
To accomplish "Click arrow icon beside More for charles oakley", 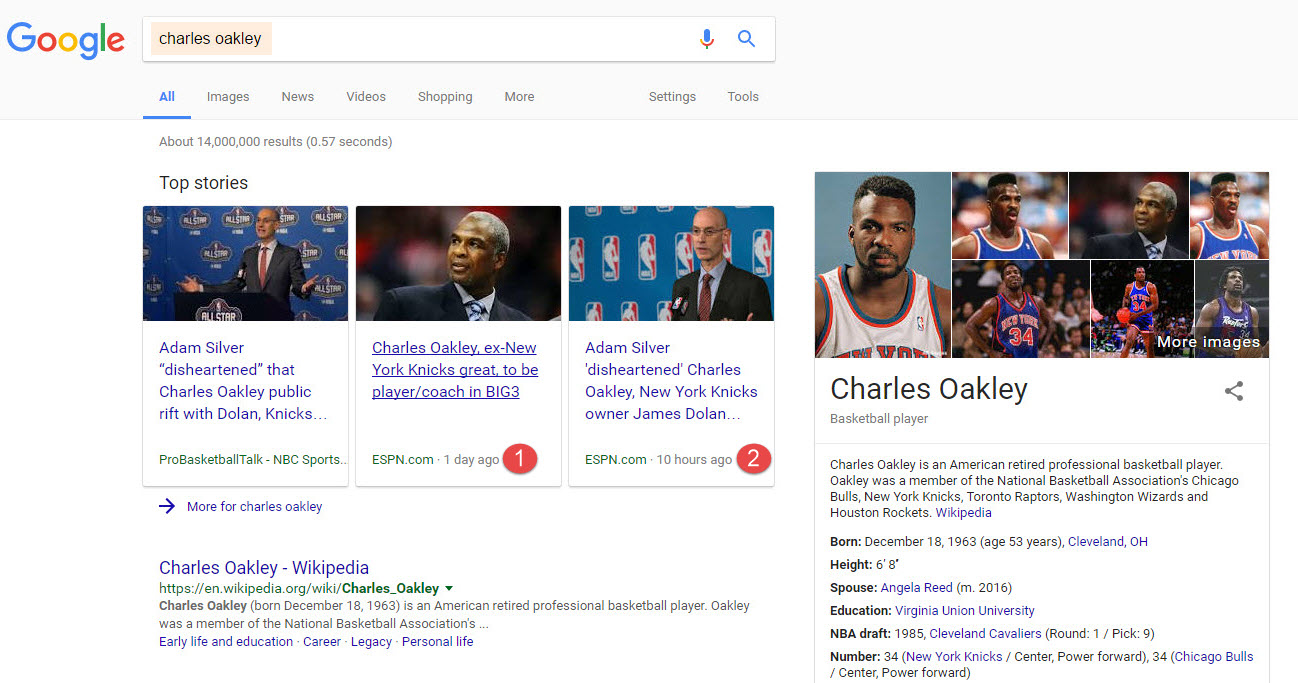I will [x=167, y=506].
